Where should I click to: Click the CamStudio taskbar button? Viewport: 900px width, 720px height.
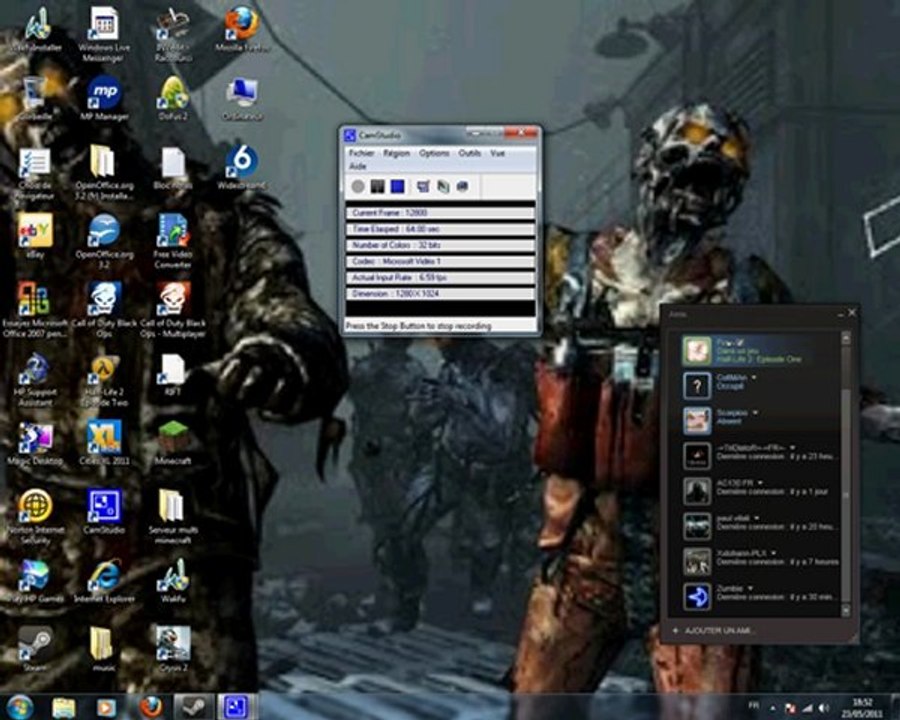[x=236, y=707]
